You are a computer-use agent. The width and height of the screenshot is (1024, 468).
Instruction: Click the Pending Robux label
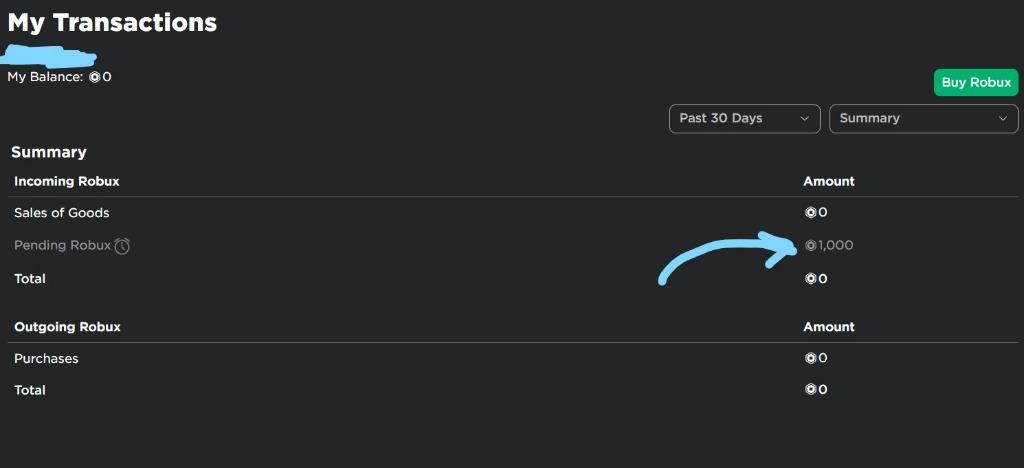pyautogui.click(x=62, y=245)
